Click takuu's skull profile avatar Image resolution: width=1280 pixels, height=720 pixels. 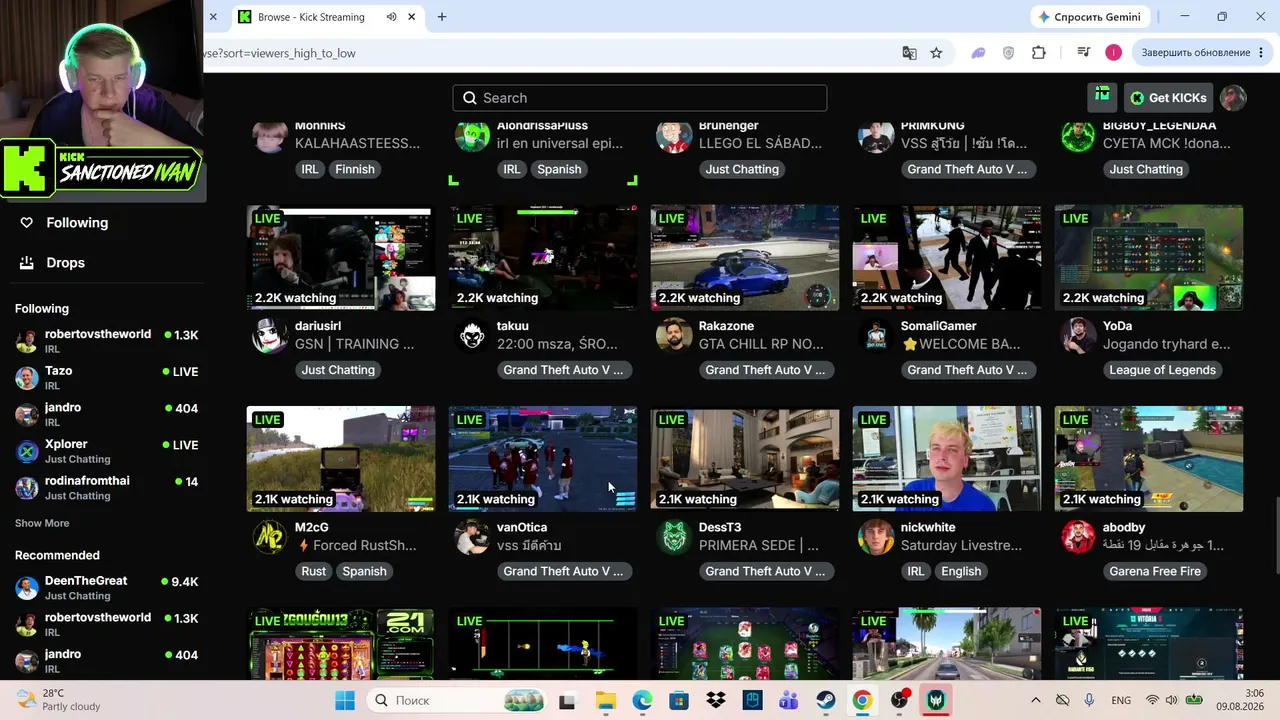(x=472, y=336)
